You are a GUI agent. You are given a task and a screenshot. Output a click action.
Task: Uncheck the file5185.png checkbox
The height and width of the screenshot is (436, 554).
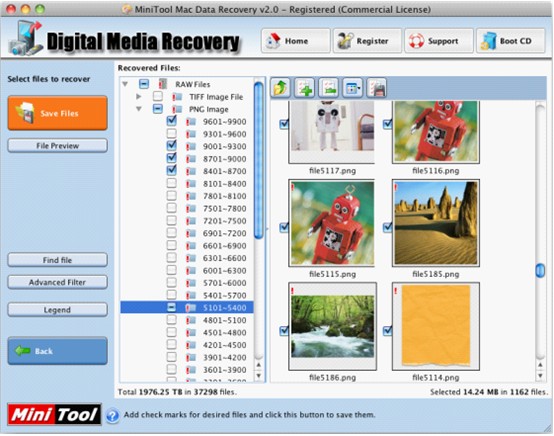(388, 227)
